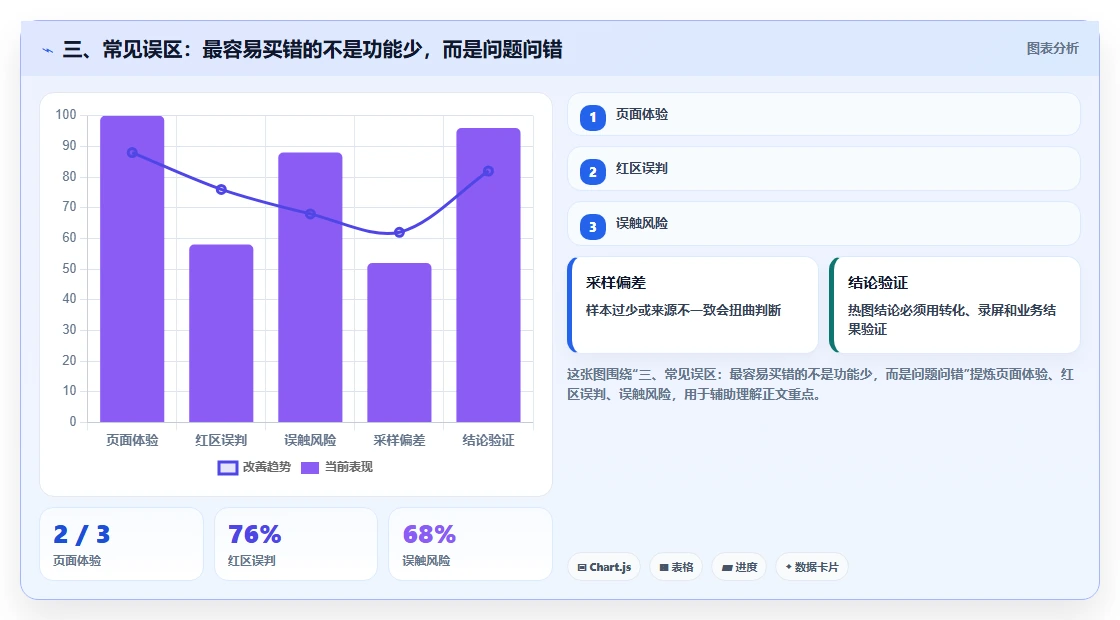Open the 采样偏差 card
1120x620 pixels.
tap(692, 305)
